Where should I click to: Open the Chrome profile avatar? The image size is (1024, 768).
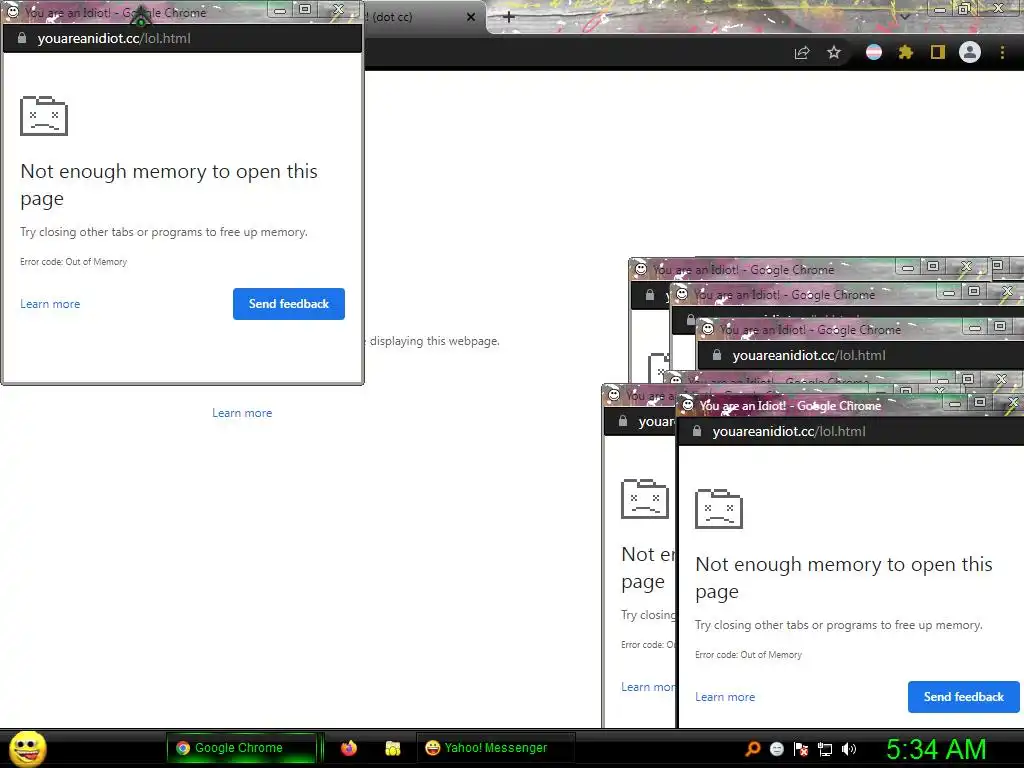[970, 52]
